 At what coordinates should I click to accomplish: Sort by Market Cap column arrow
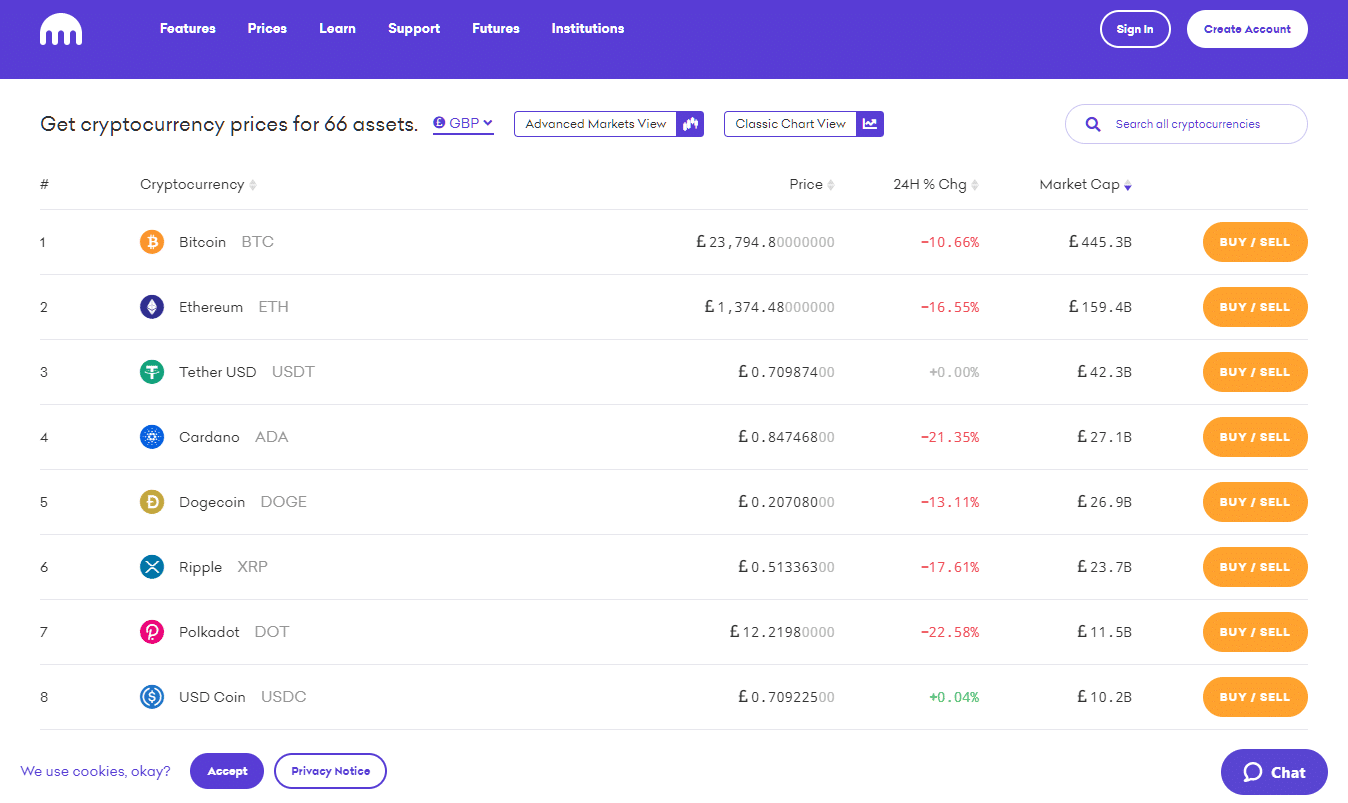coord(1128,185)
